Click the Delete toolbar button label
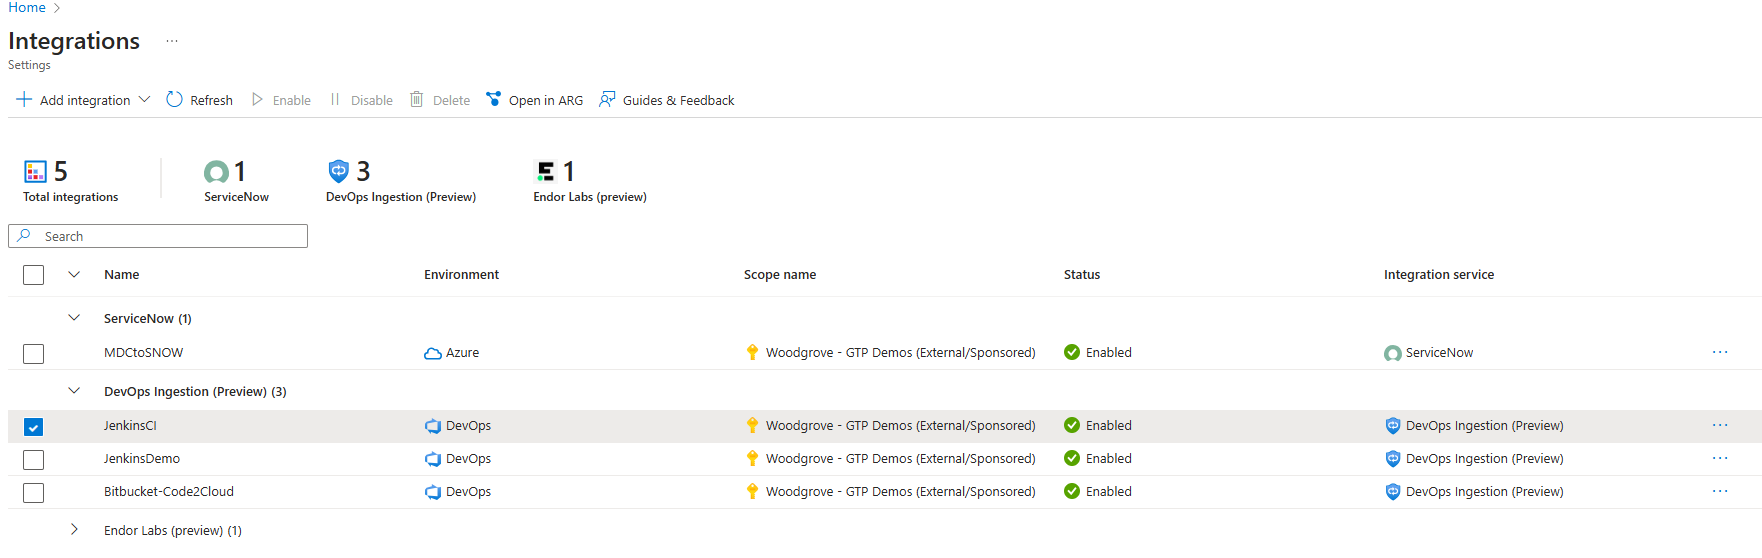 [451, 100]
